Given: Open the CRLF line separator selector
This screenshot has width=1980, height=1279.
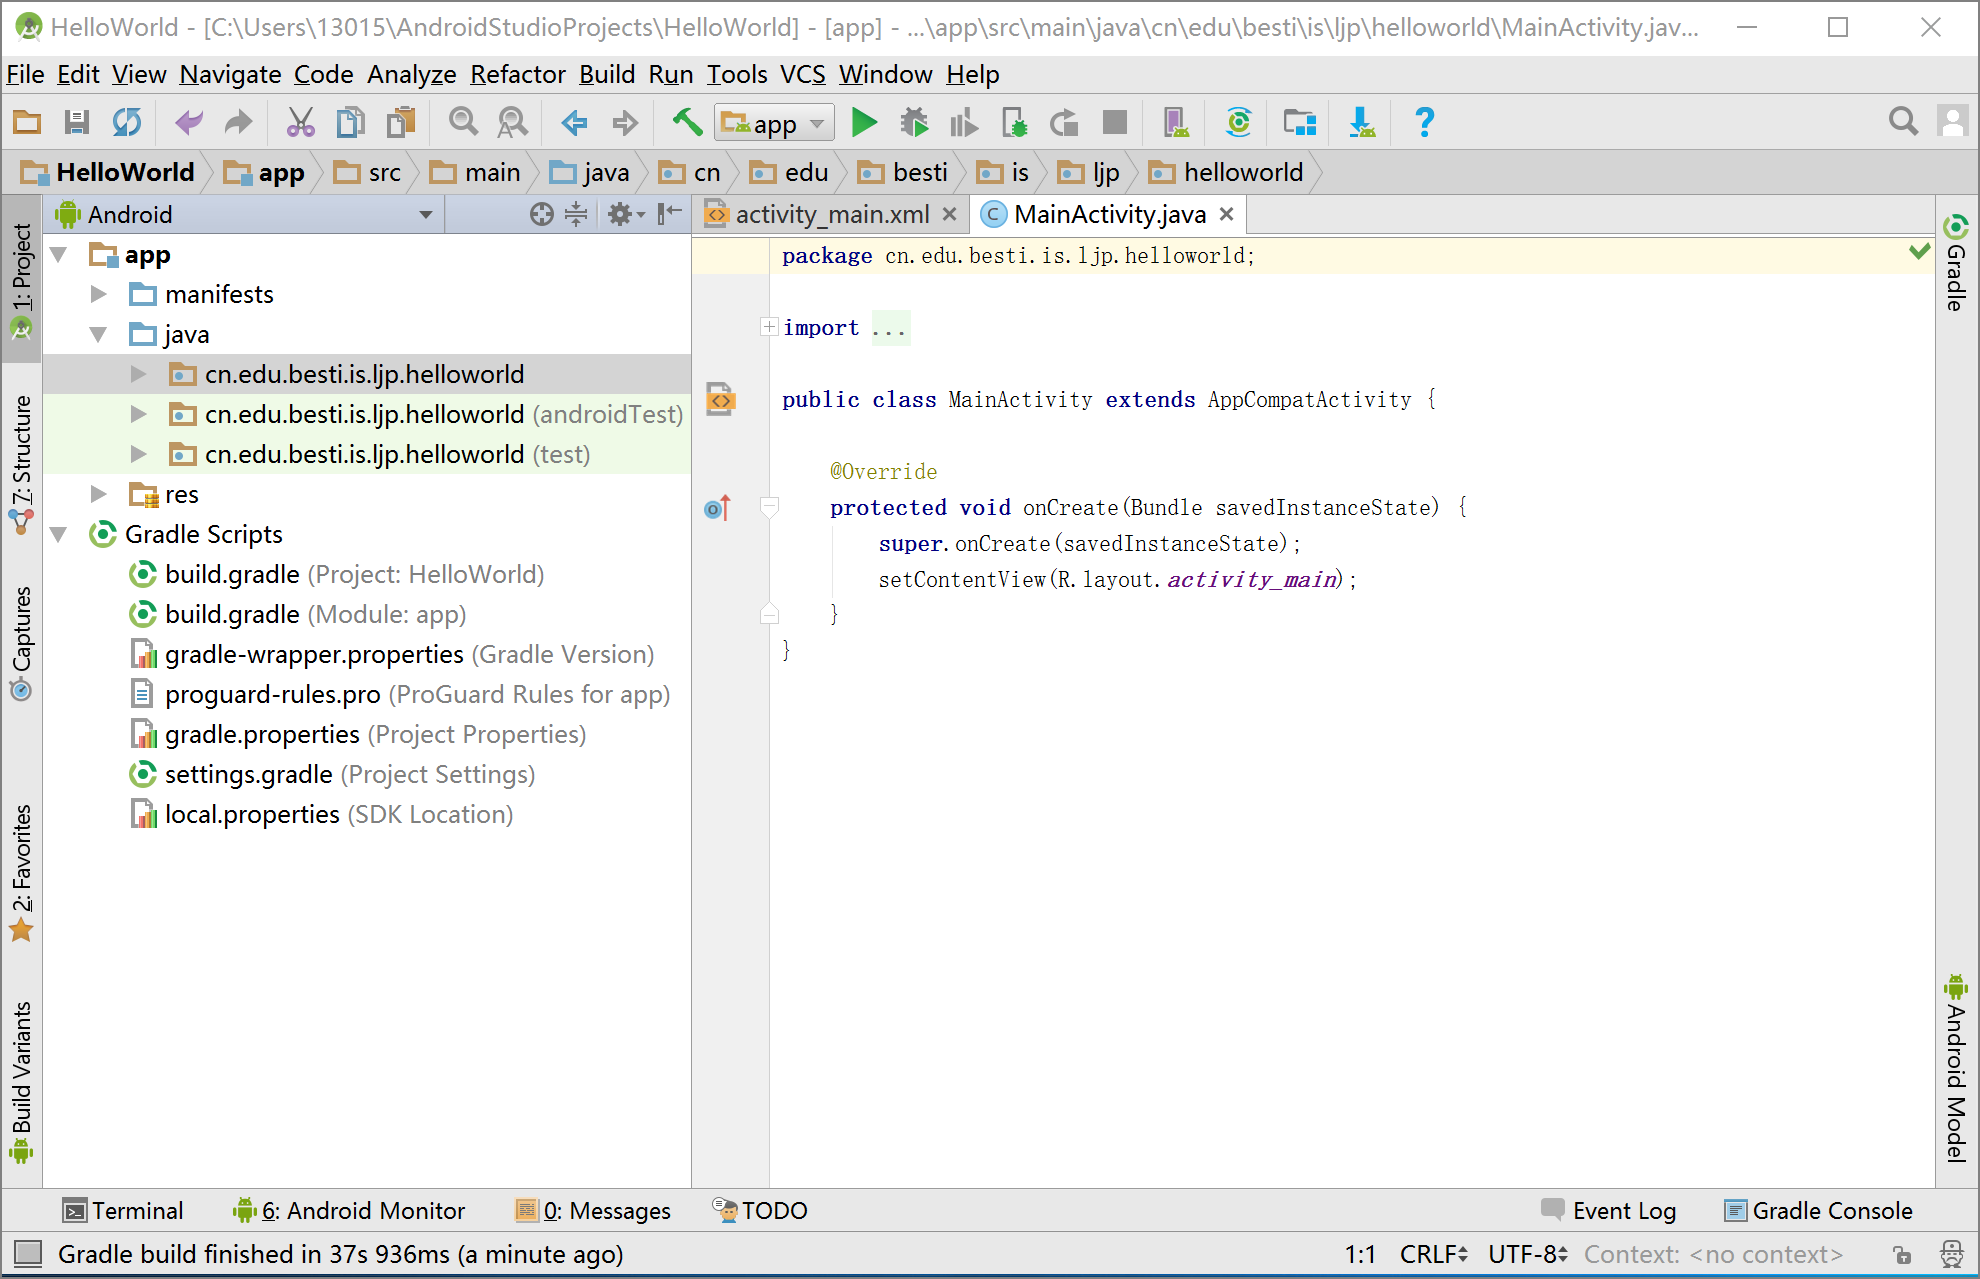Looking at the screenshot, I should [1433, 1254].
